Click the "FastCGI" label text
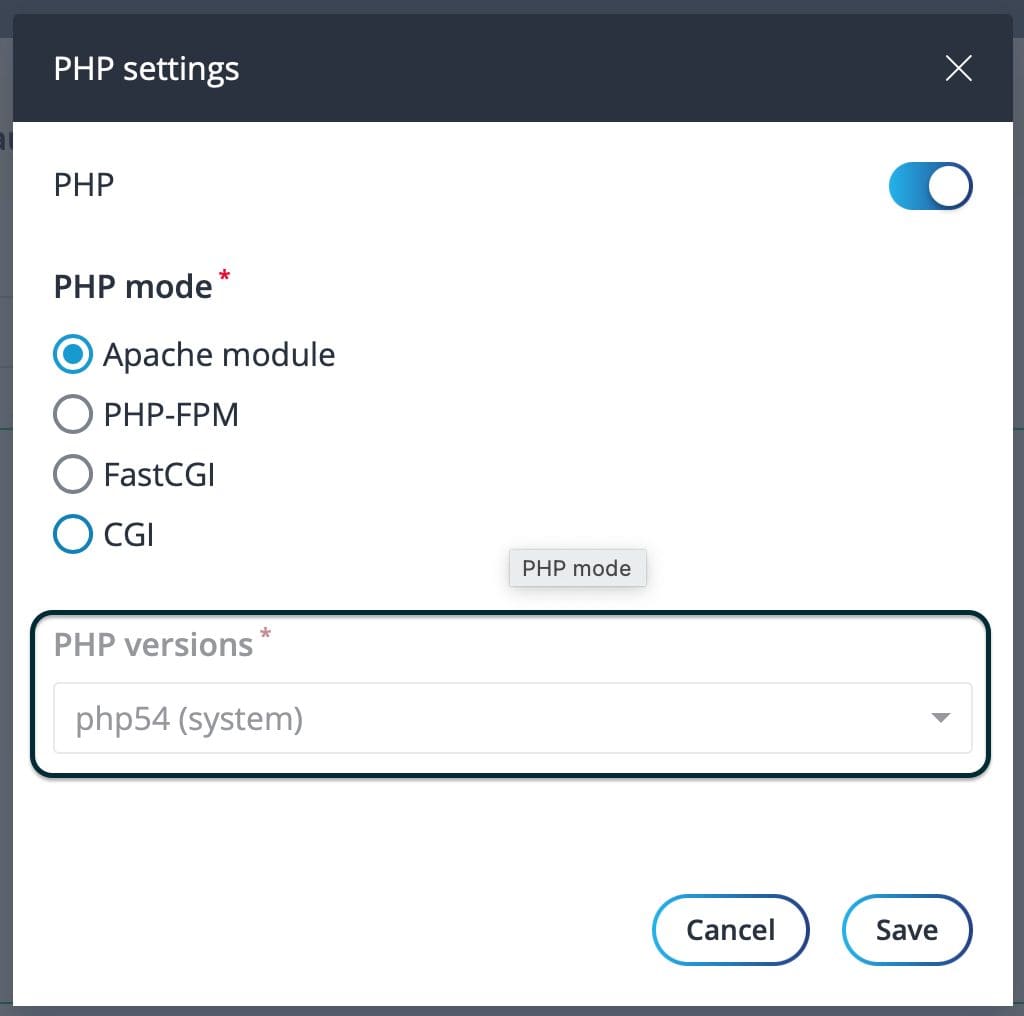Viewport: 1024px width, 1016px height. tap(159, 475)
